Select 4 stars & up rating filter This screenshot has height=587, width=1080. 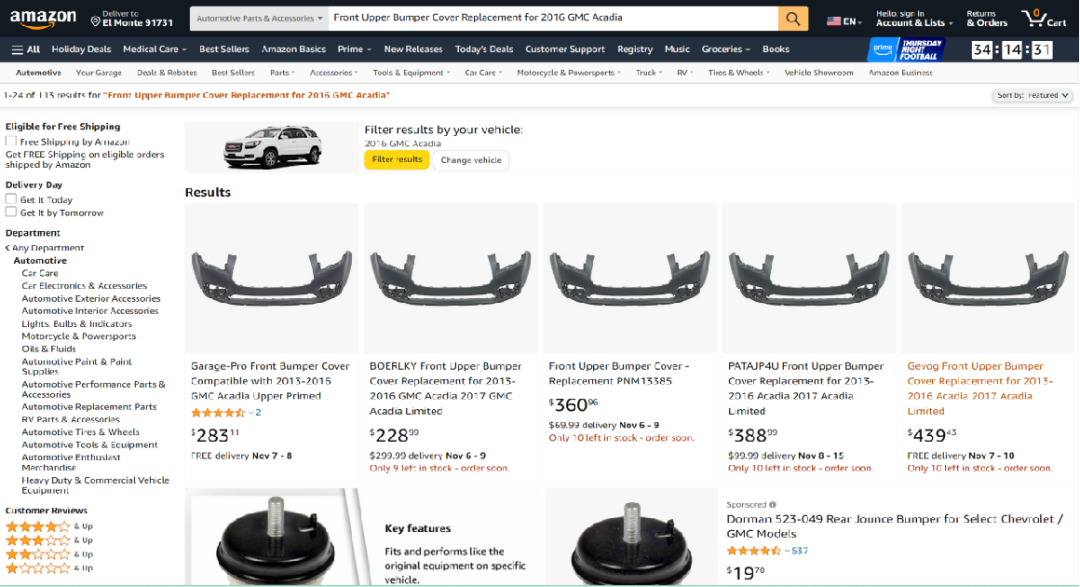tap(38, 526)
